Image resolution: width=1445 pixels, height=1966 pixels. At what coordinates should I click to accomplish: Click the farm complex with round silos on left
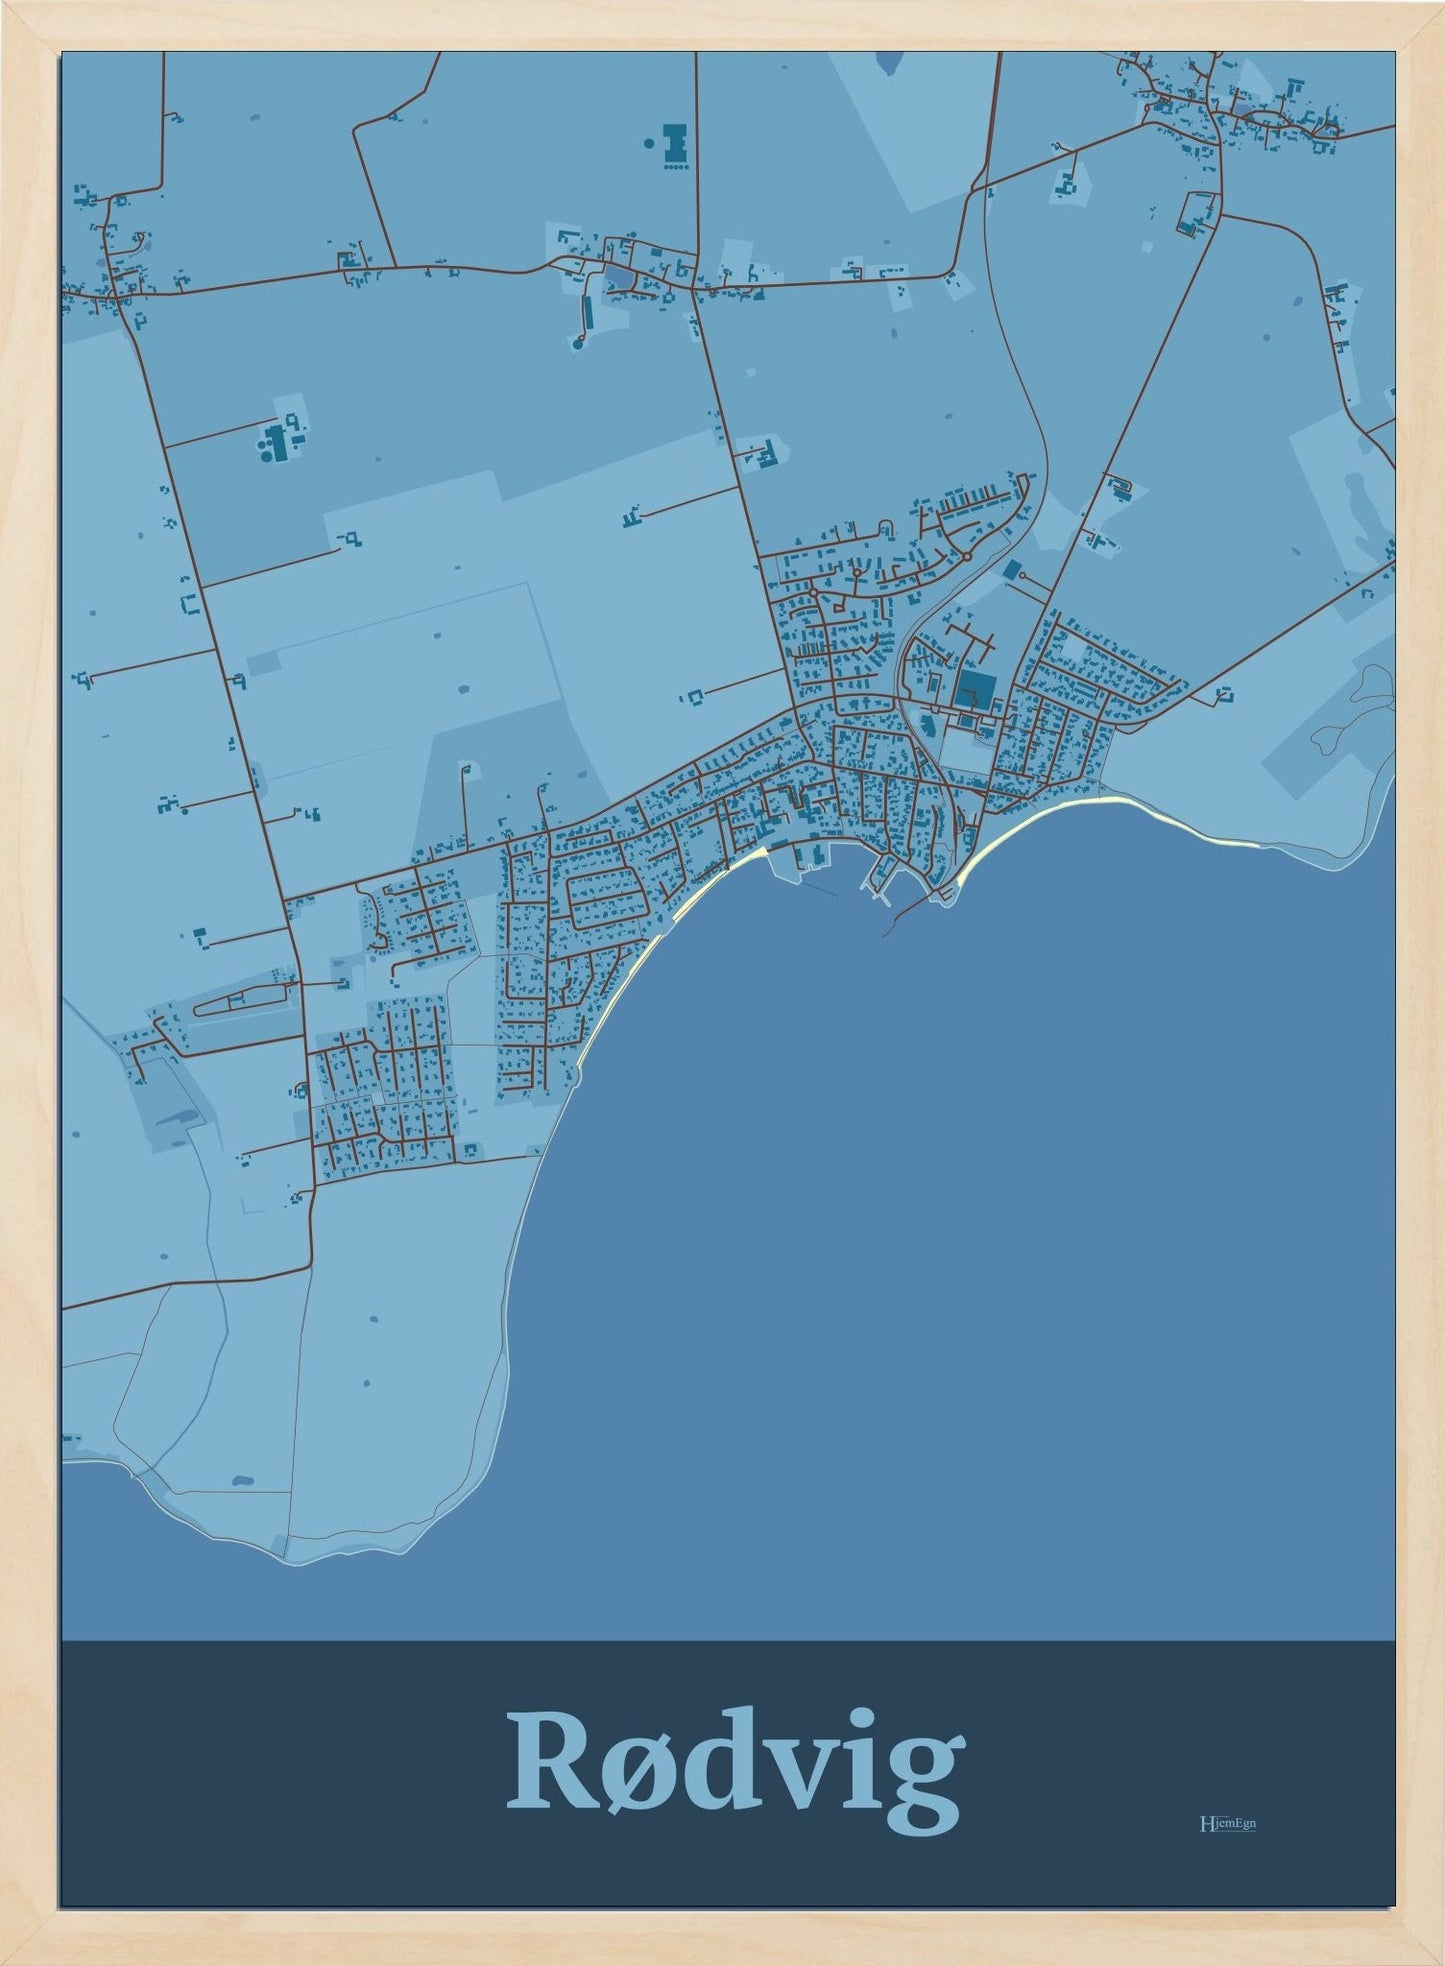[277, 441]
